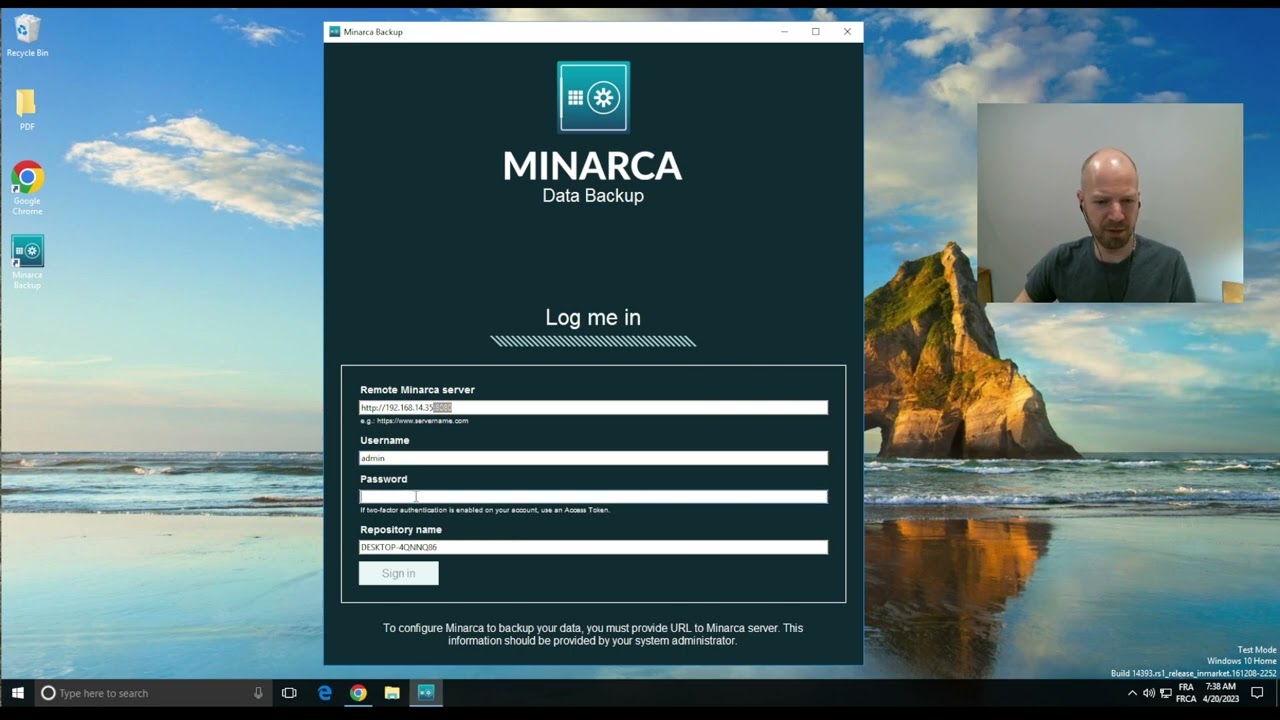Image resolution: width=1280 pixels, height=720 pixels.
Task: Click the Remote Minarca server URL field
Action: point(593,407)
